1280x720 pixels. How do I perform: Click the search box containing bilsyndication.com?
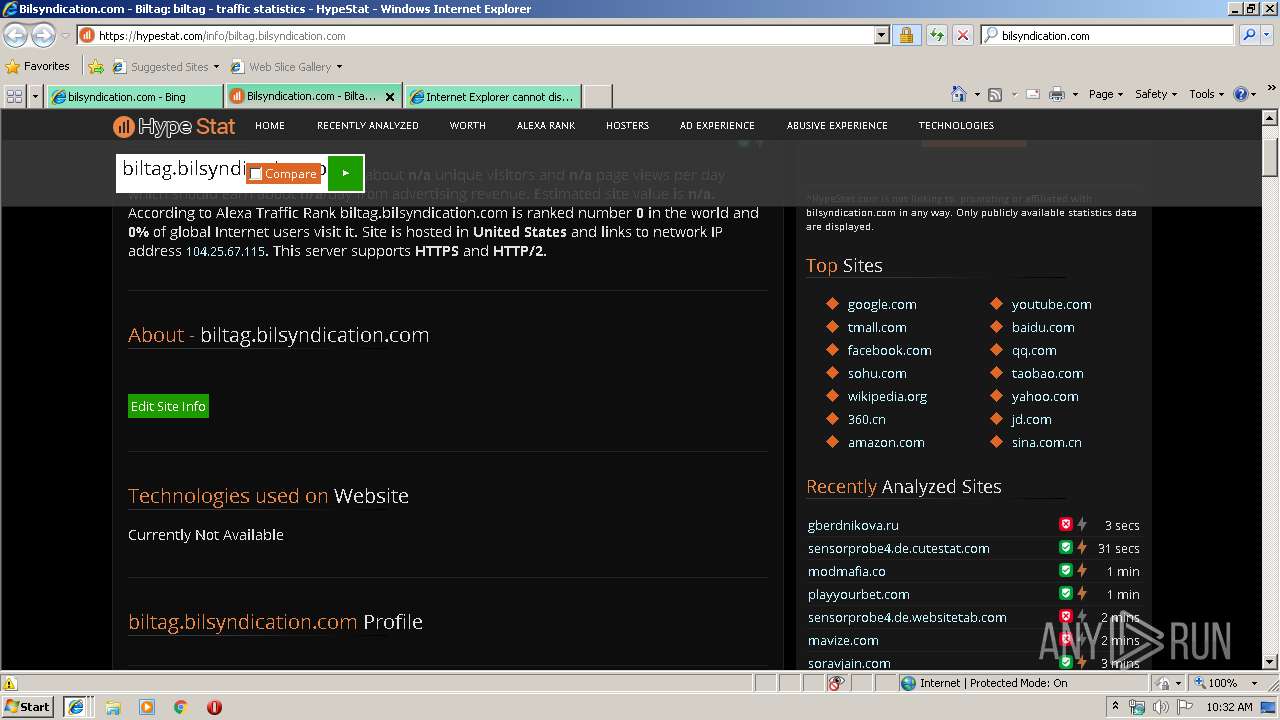(x=1108, y=35)
